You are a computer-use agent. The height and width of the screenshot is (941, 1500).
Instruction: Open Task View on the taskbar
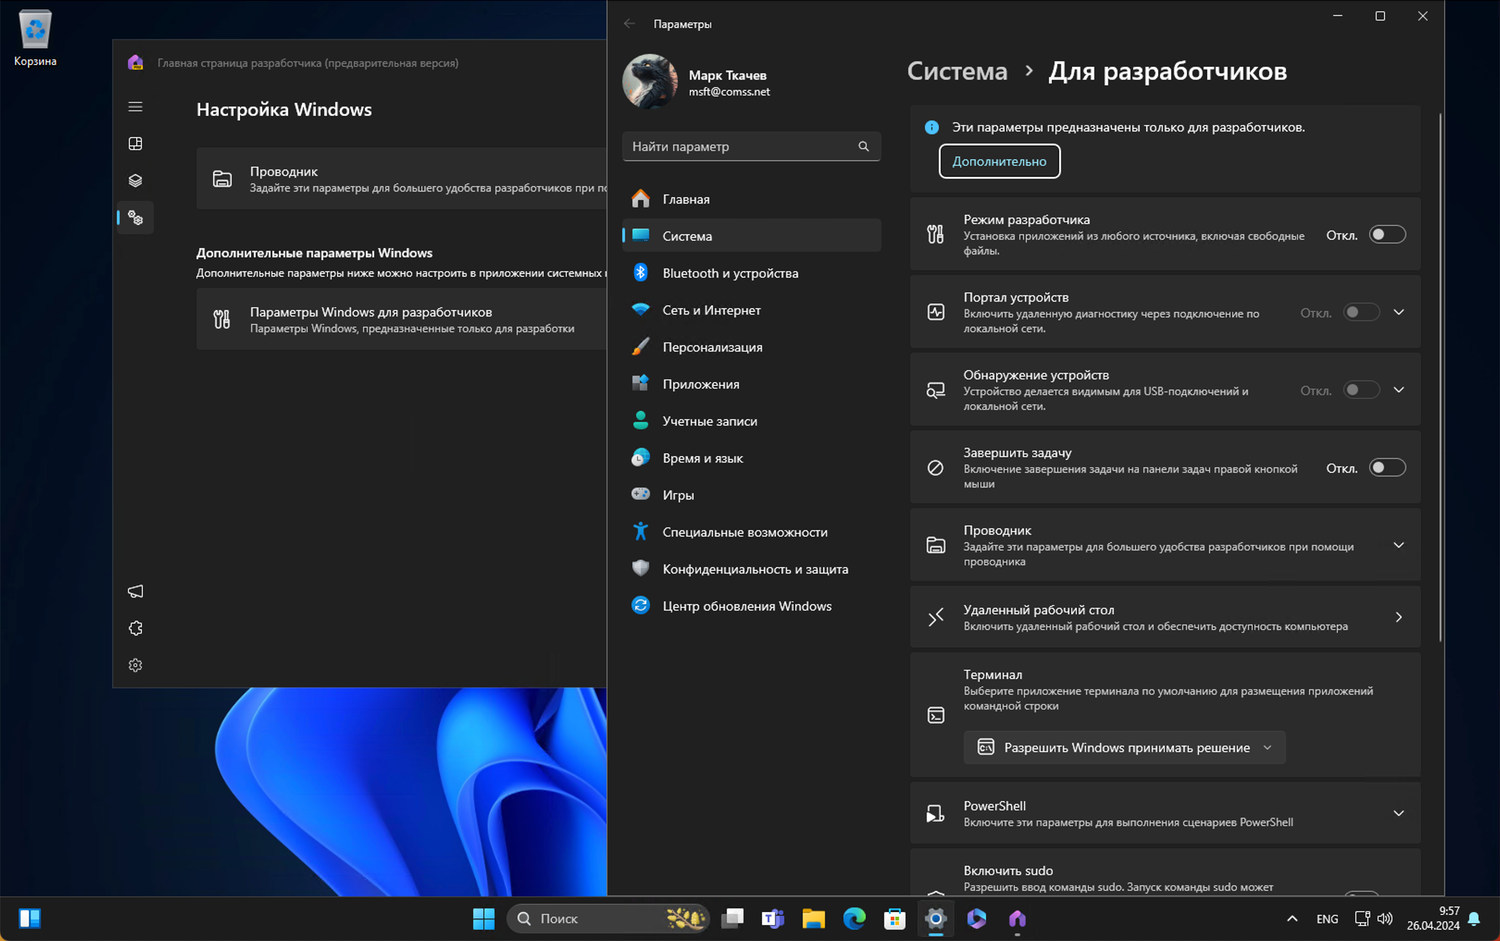tap(732, 918)
